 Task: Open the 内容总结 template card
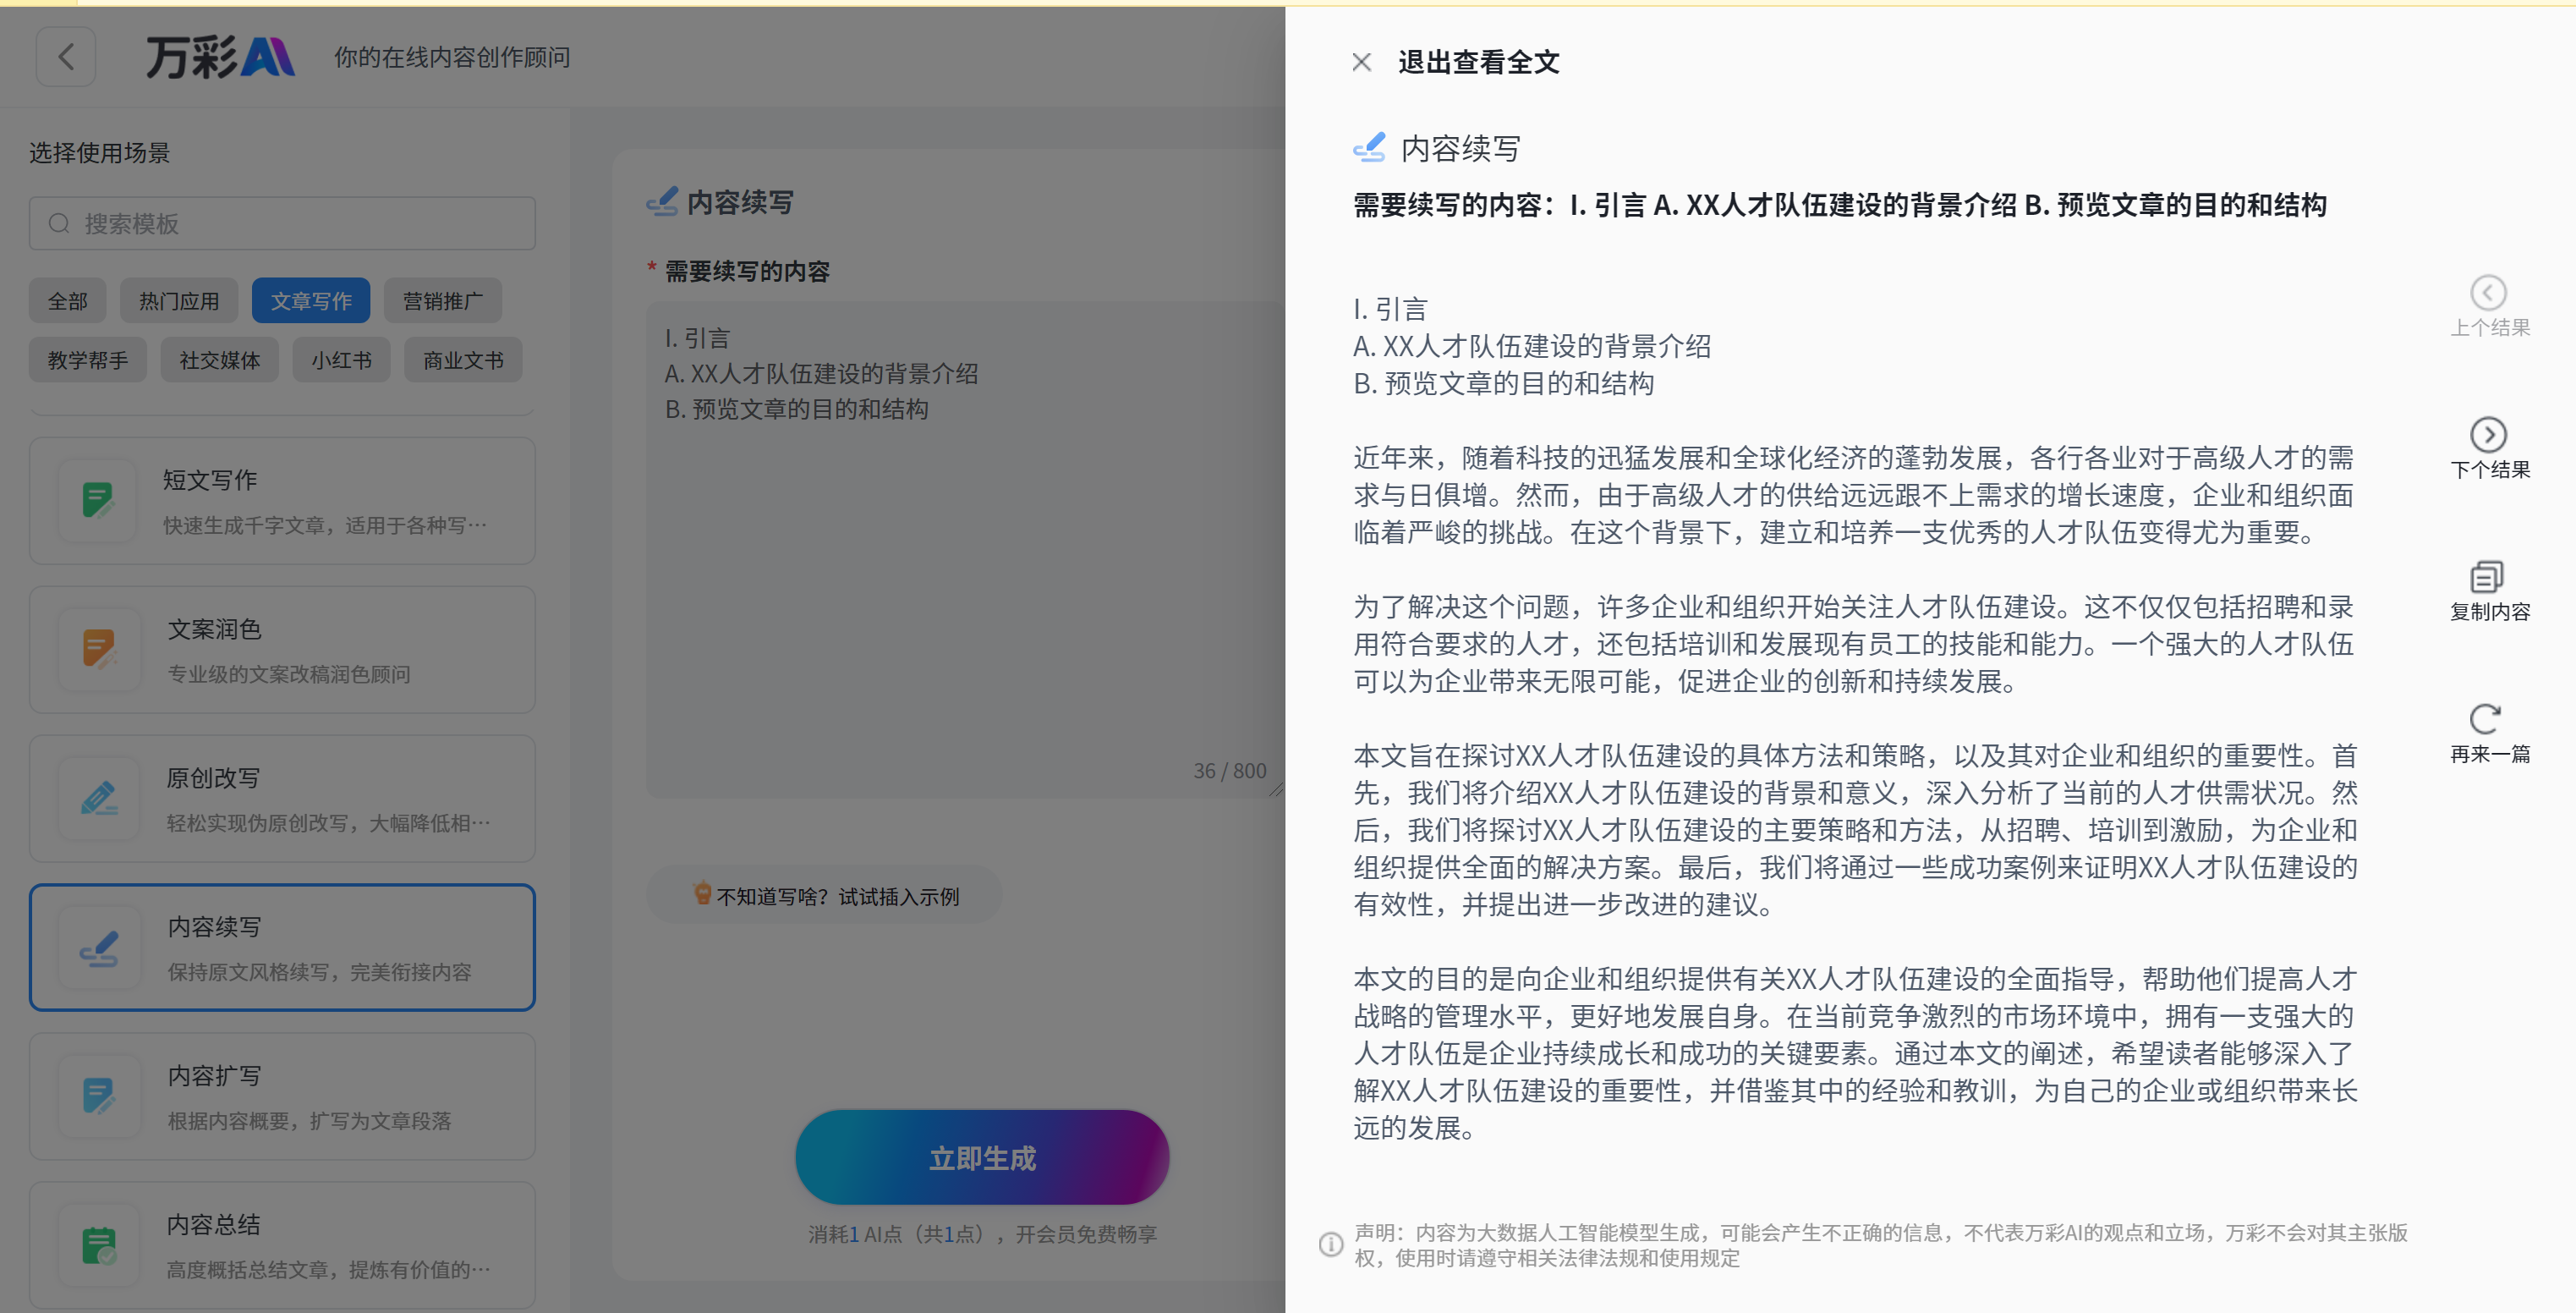[282, 1246]
